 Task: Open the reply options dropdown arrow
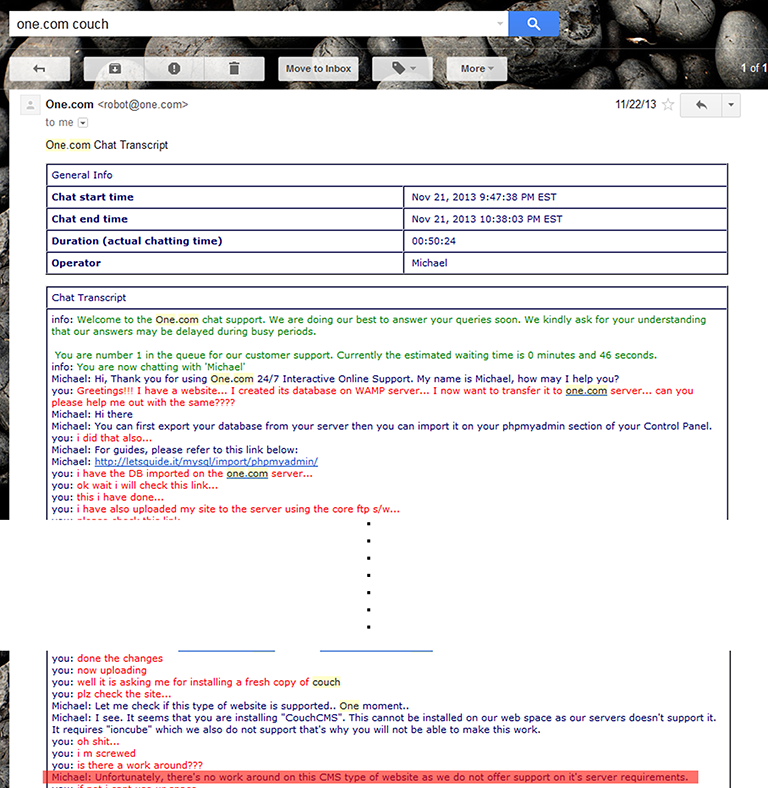731,105
